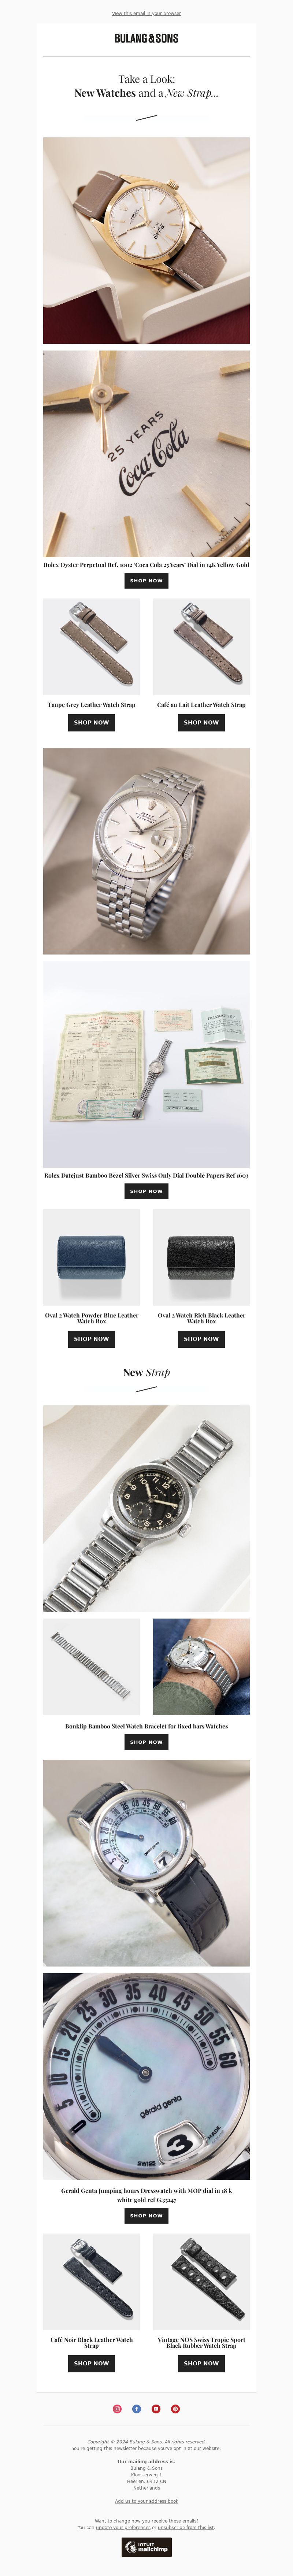The image size is (293, 2576).
Task: Shop the Rolex Datejust Bamboo Bezel watch
Action: [146, 1191]
